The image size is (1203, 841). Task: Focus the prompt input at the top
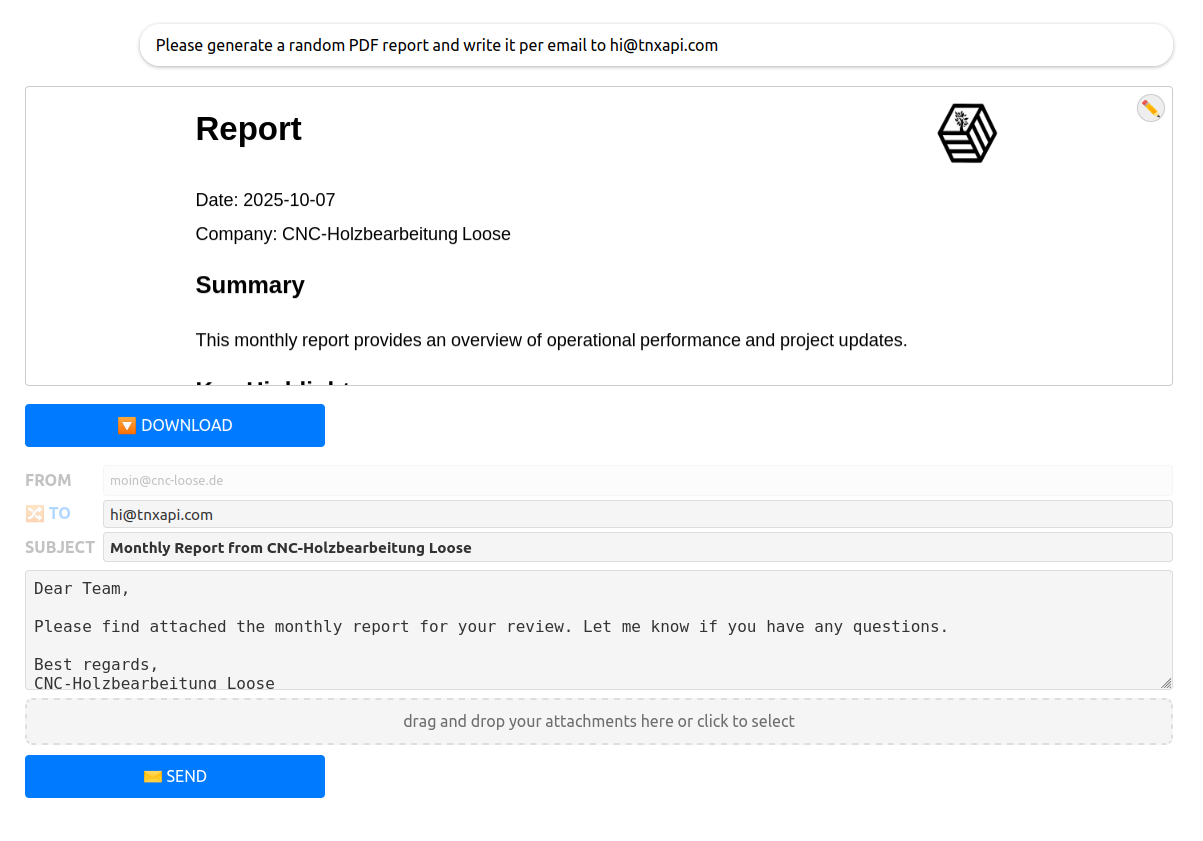click(x=655, y=45)
